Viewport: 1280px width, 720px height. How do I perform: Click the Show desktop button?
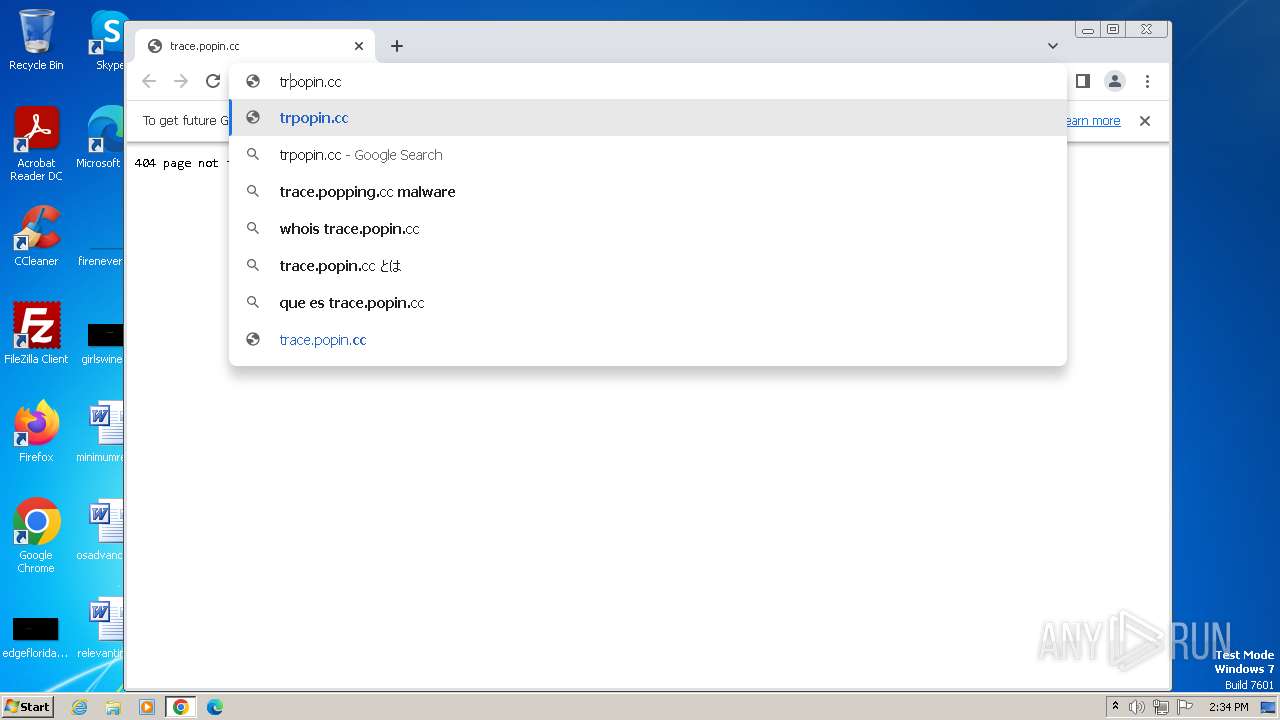coord(1268,707)
